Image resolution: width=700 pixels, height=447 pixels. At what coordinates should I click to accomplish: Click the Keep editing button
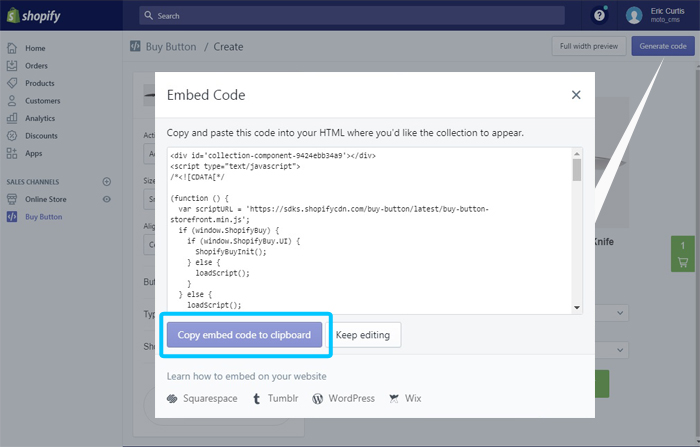coord(363,335)
